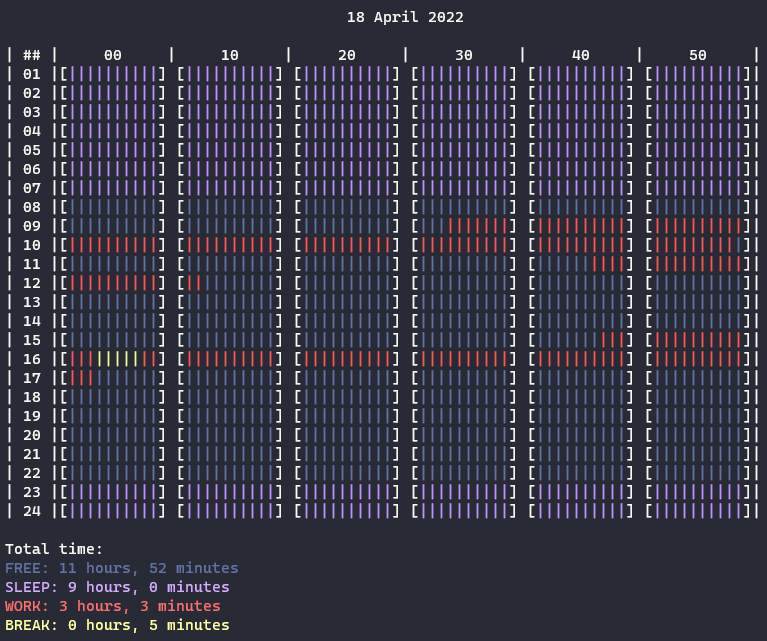Click the date heading "18 April 2022"
Viewport: 767px width, 641px height.
[x=405, y=17]
